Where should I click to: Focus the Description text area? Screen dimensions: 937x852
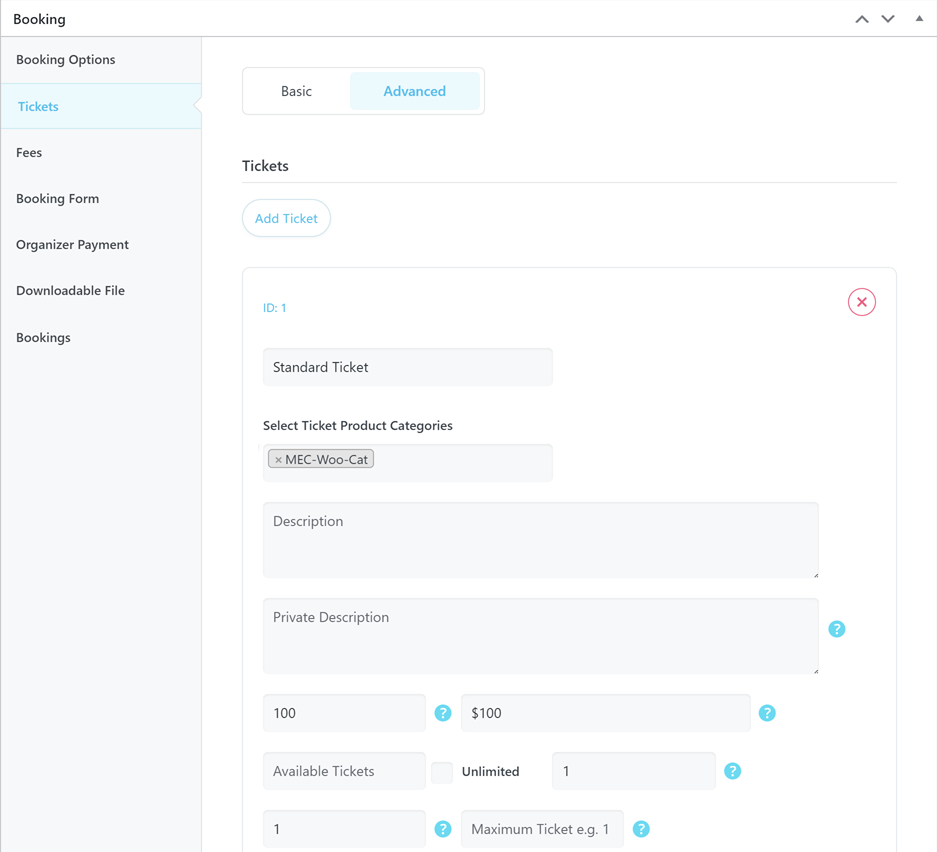541,540
